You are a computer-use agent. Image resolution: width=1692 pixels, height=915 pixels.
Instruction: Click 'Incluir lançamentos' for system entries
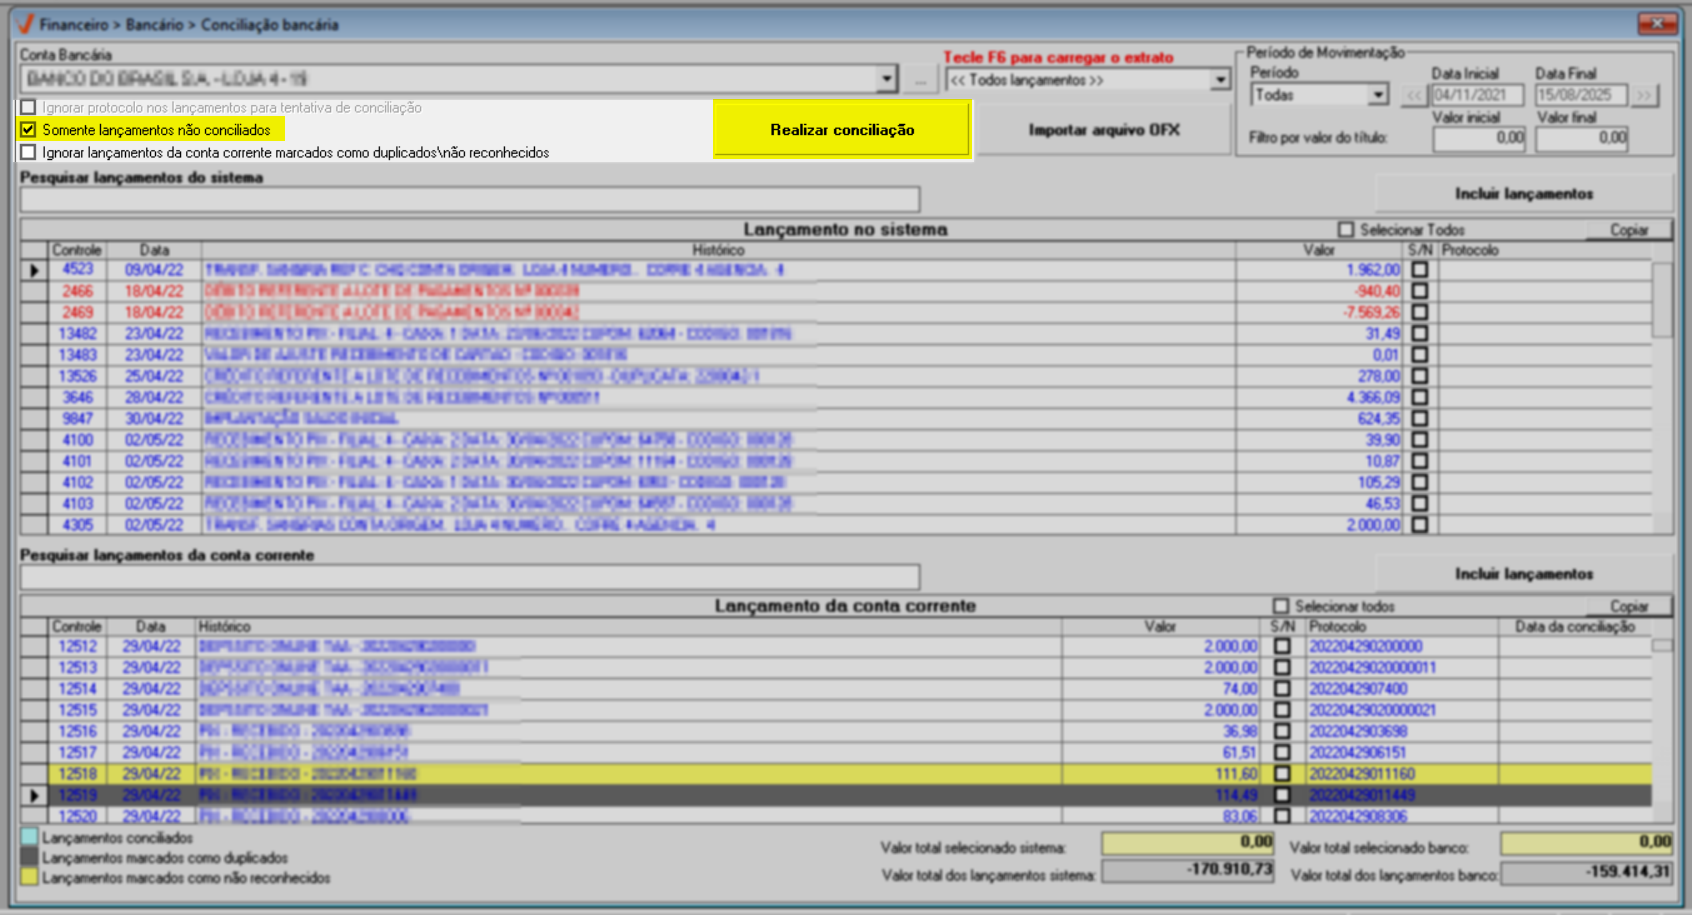pyautogui.click(x=1523, y=194)
